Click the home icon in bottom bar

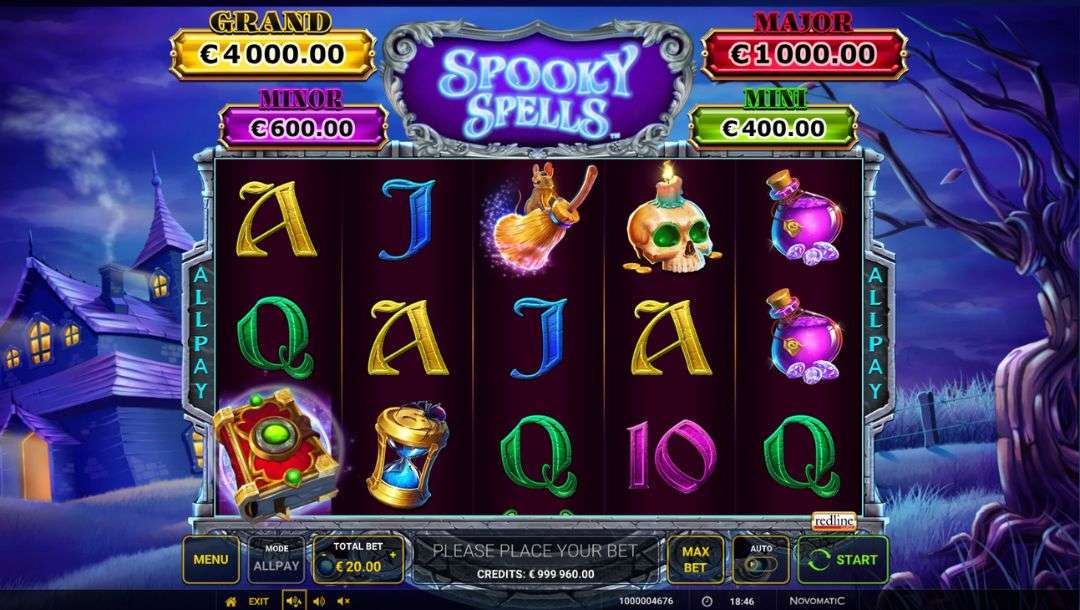pyautogui.click(x=231, y=601)
